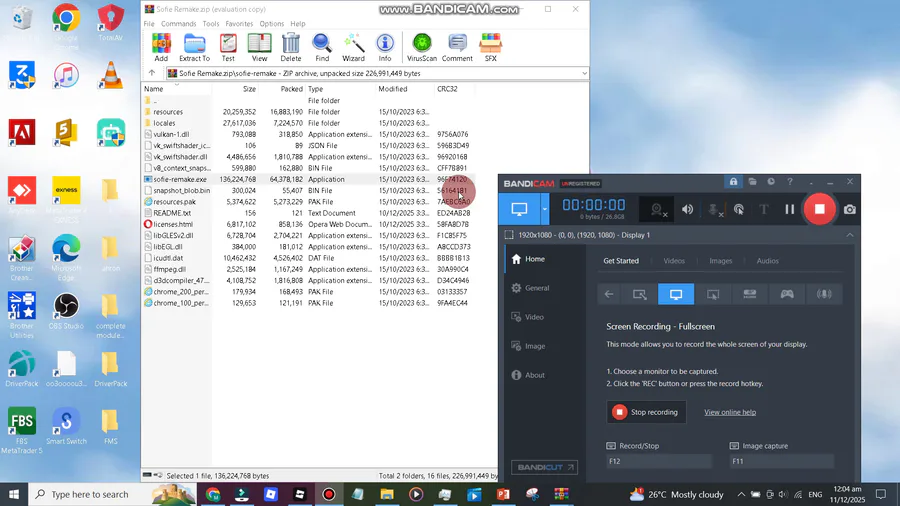Screen dimensions: 900x506
Task: Switch to the Videos tab in Bandicam
Action: (674, 261)
